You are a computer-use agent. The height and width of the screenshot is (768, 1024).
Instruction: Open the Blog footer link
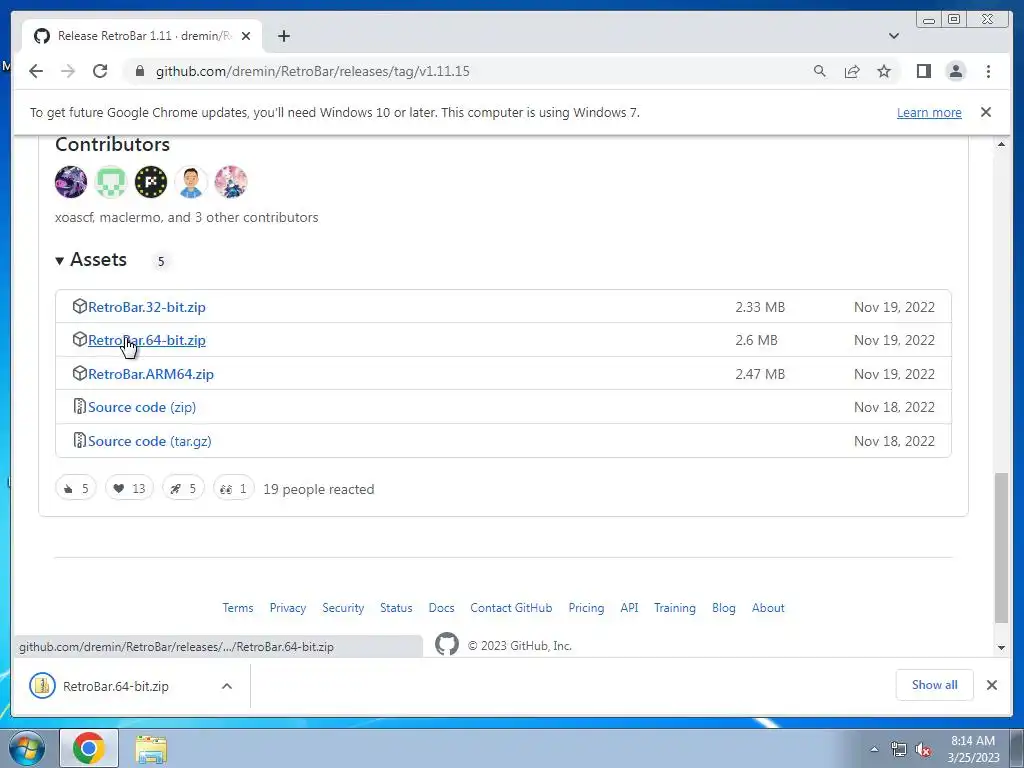tap(723, 608)
